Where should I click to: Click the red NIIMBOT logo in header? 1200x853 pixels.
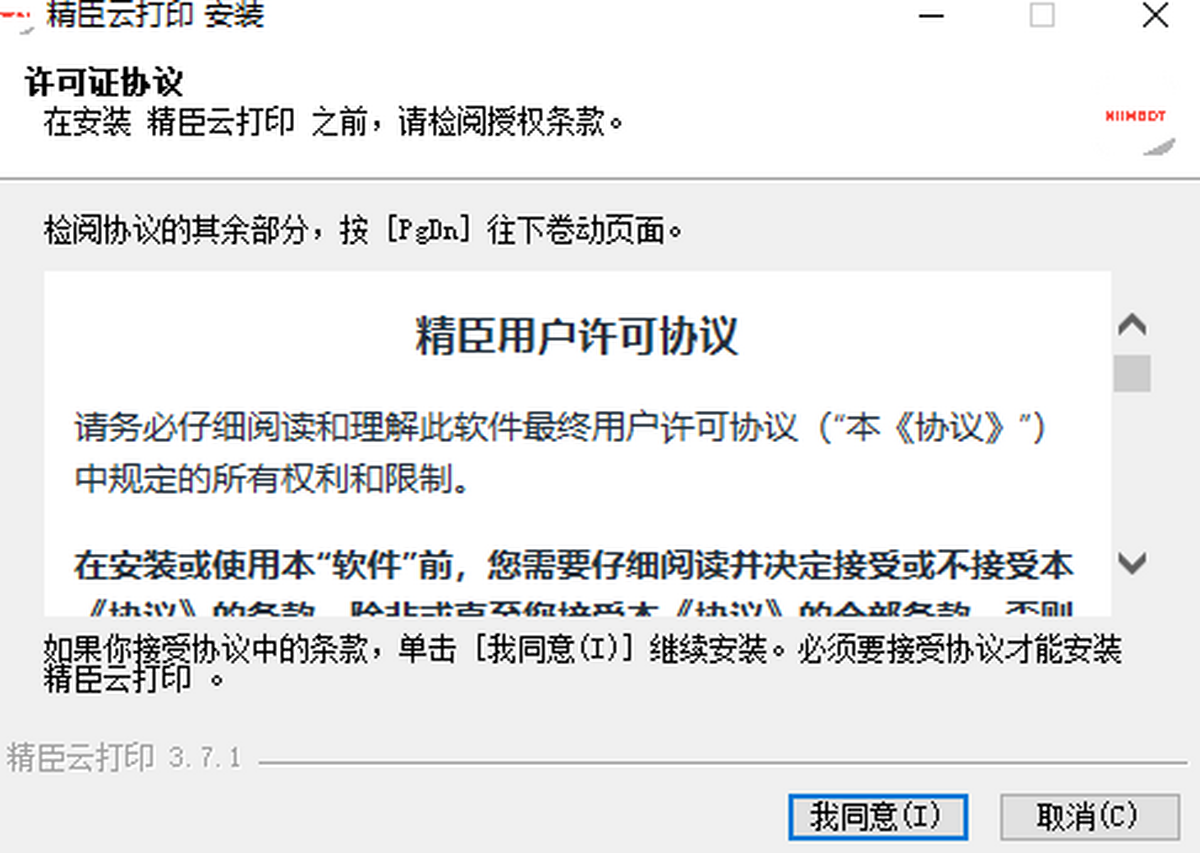click(x=1135, y=116)
